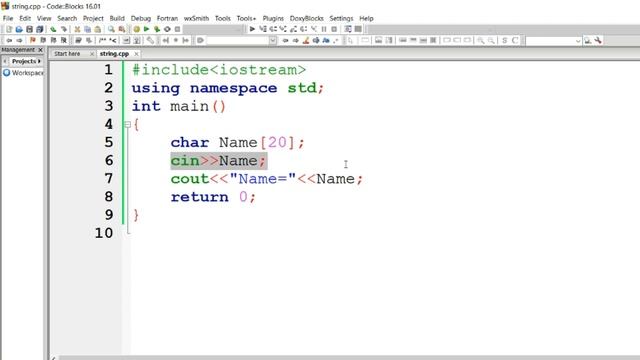The width and height of the screenshot is (640, 360).
Task: Click on the "return 0;" code line
Action: pyautogui.click(x=213, y=197)
